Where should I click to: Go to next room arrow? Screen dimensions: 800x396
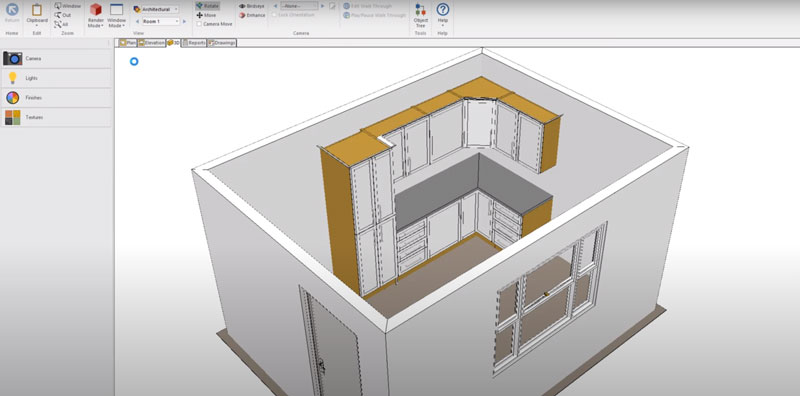(184, 21)
